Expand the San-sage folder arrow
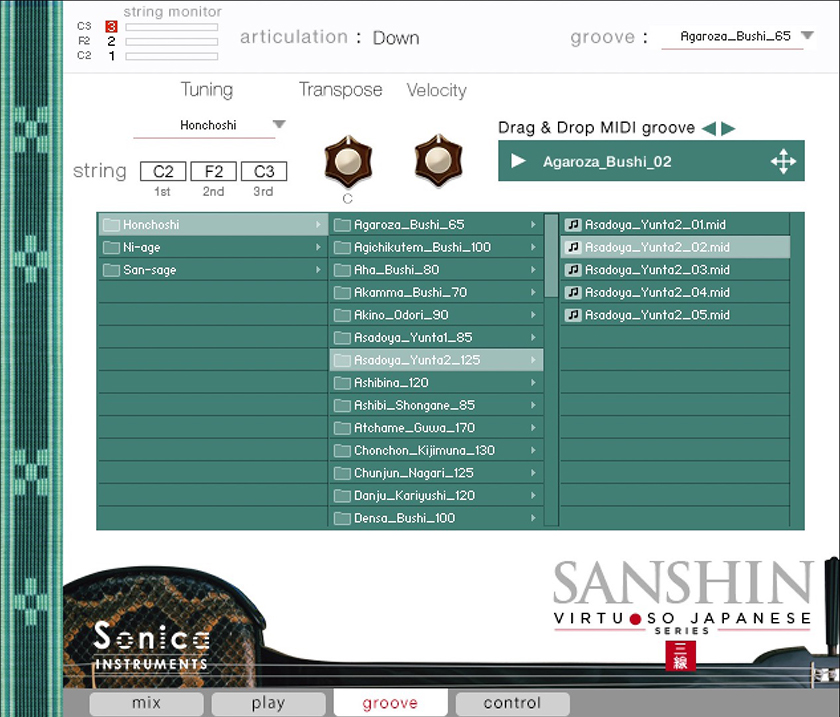Screen dimensions: 840x717 point(318,270)
